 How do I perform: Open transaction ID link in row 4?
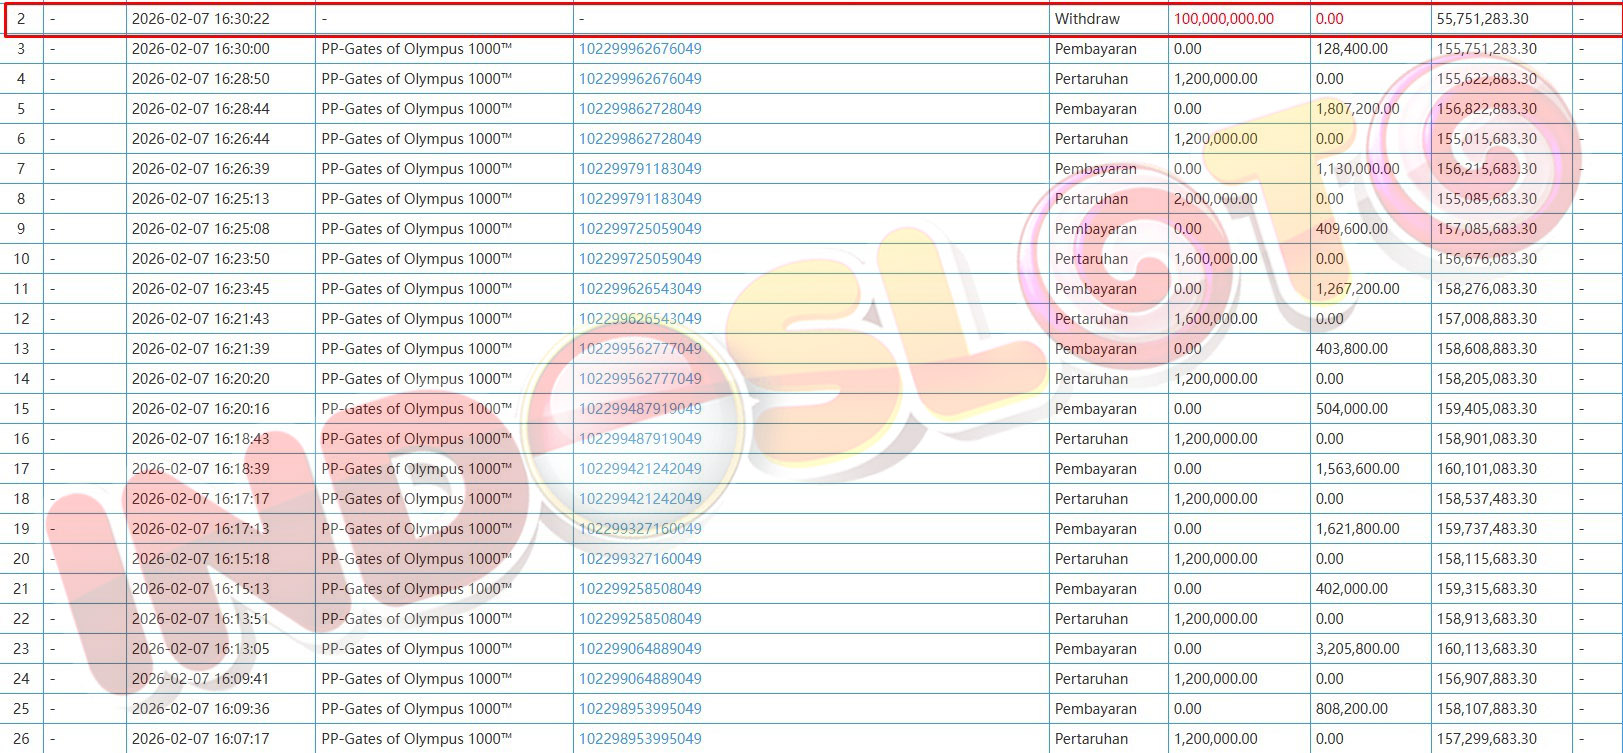coord(640,79)
